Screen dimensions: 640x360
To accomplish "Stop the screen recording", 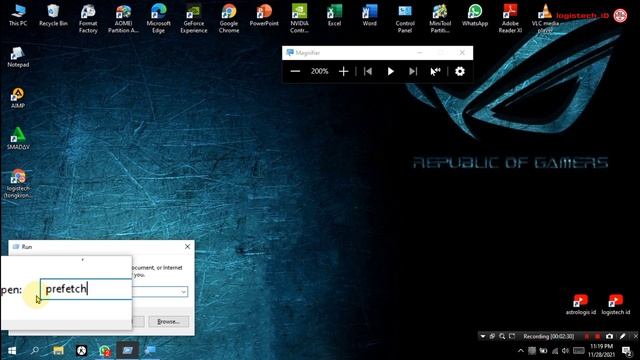I will point(598,336).
